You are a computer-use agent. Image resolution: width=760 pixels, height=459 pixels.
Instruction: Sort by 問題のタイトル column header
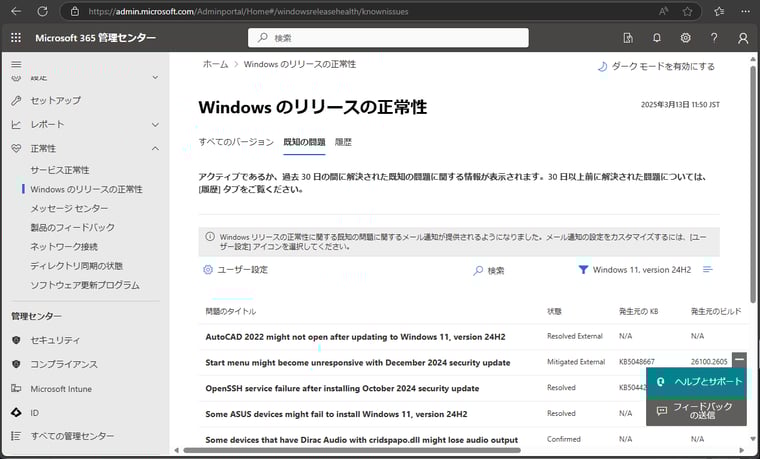(x=231, y=311)
